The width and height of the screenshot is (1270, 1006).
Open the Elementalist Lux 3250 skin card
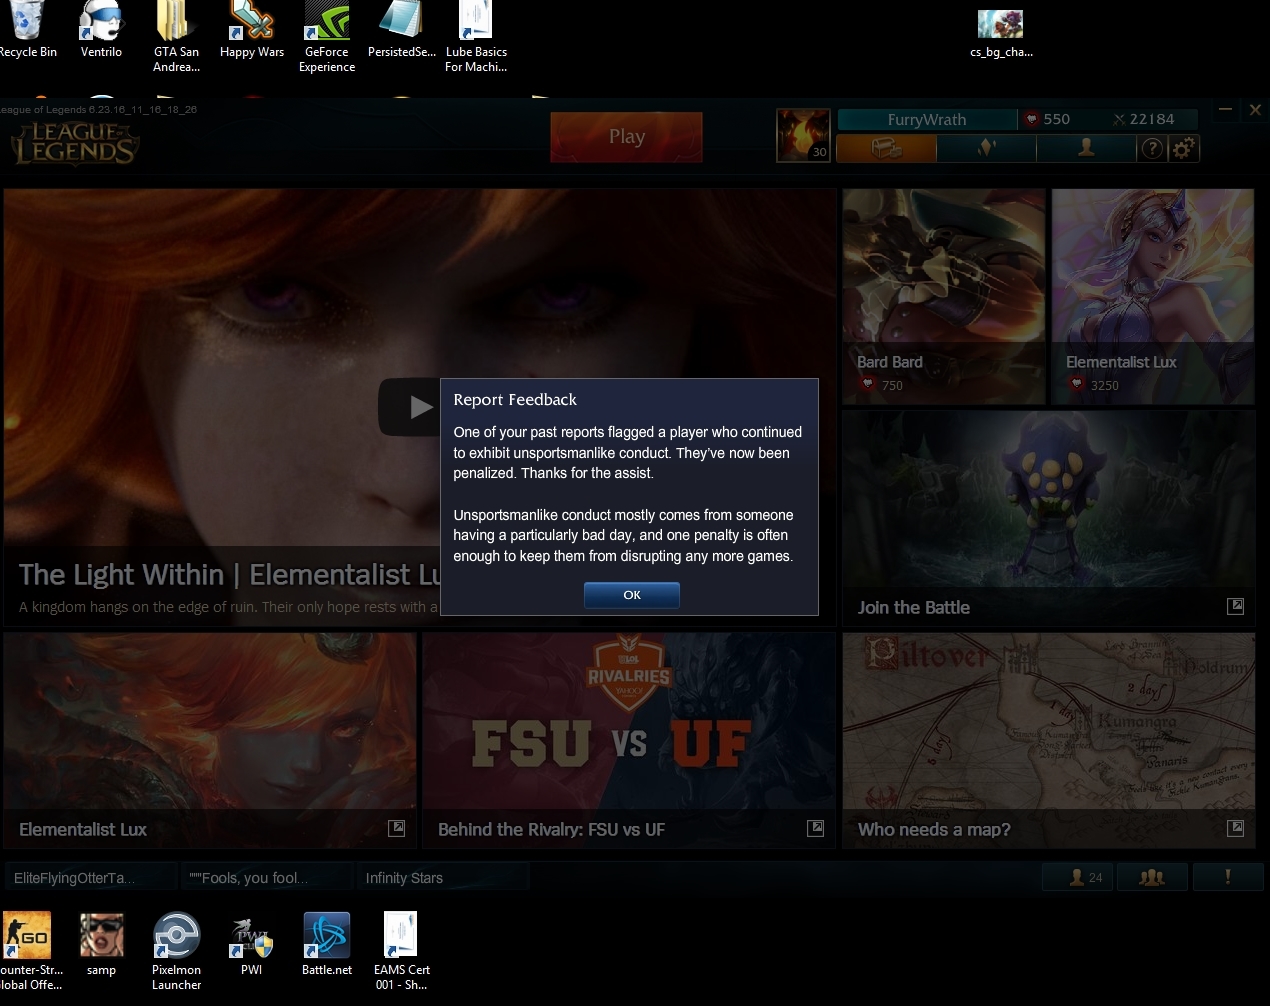click(1153, 297)
